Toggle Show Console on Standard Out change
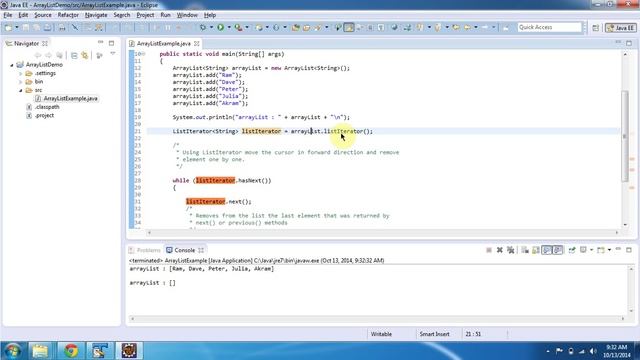Screen dimensions: 640x360 tap(547, 250)
